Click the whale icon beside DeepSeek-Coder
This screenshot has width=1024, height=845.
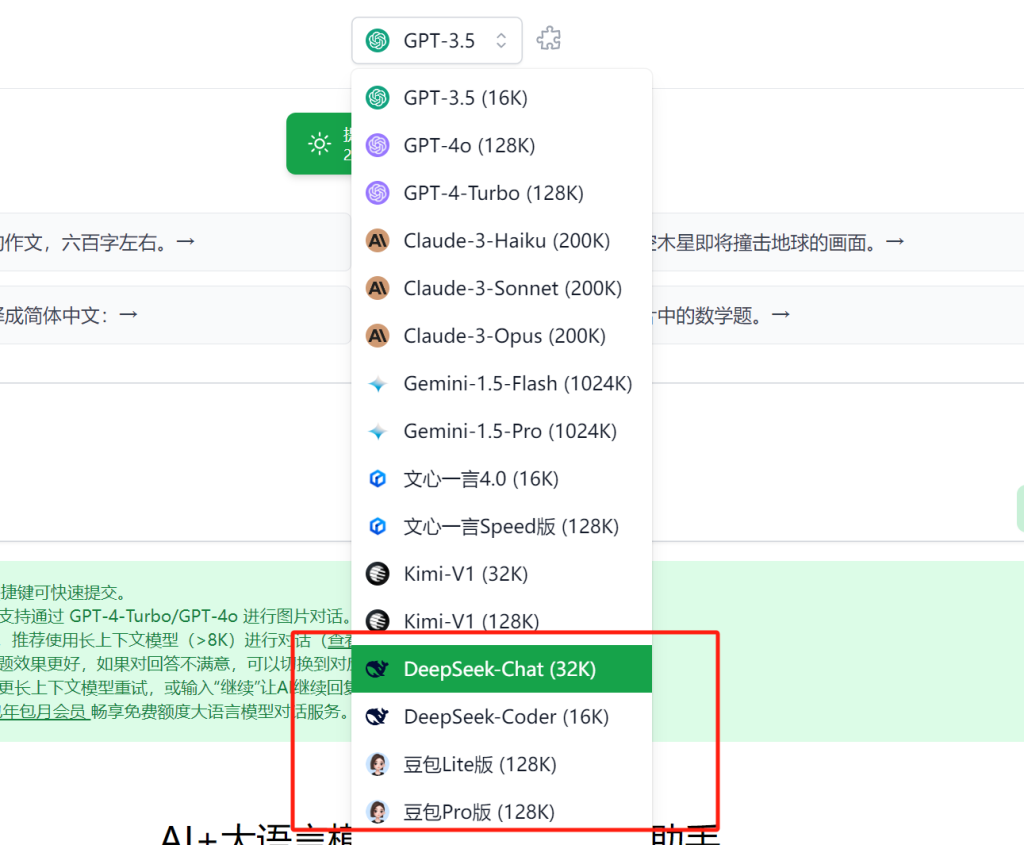coord(377,716)
